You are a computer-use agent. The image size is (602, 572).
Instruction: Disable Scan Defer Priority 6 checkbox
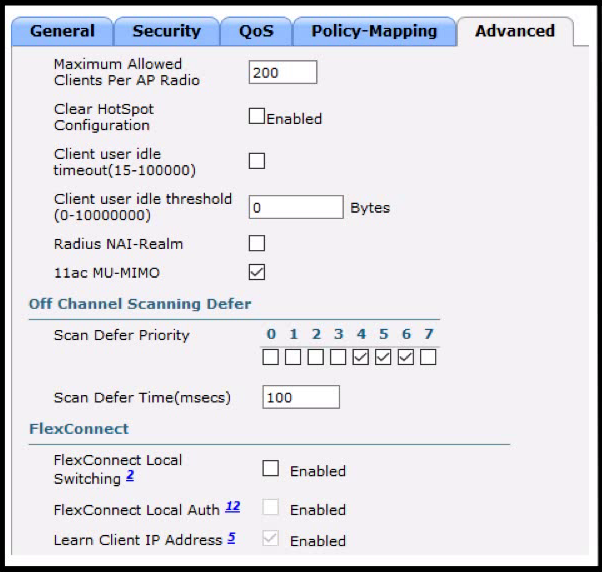coord(406,357)
